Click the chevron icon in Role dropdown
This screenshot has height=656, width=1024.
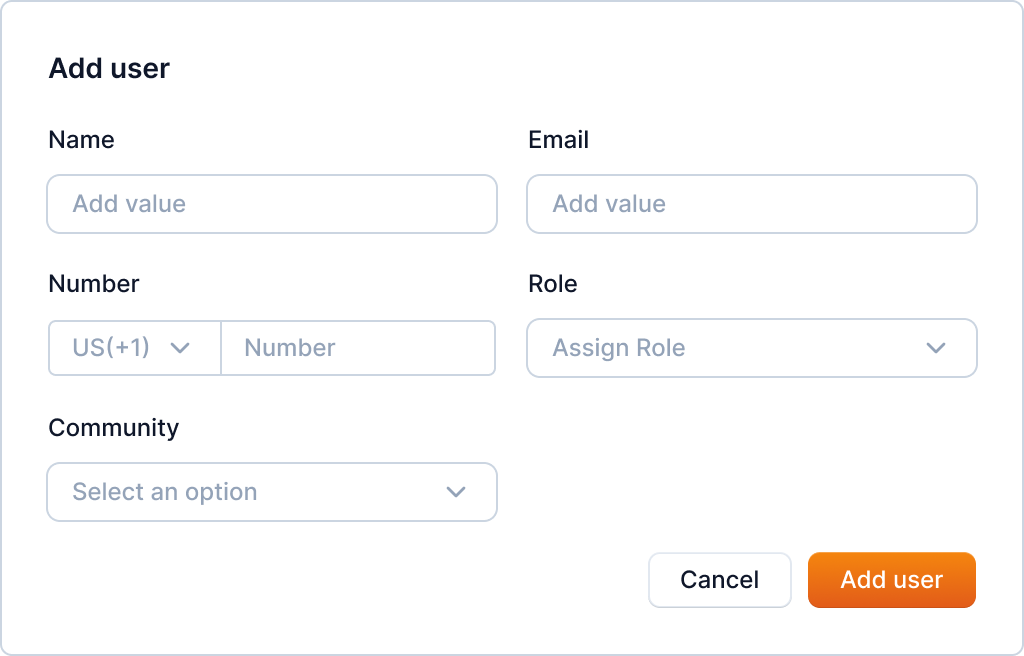point(936,348)
